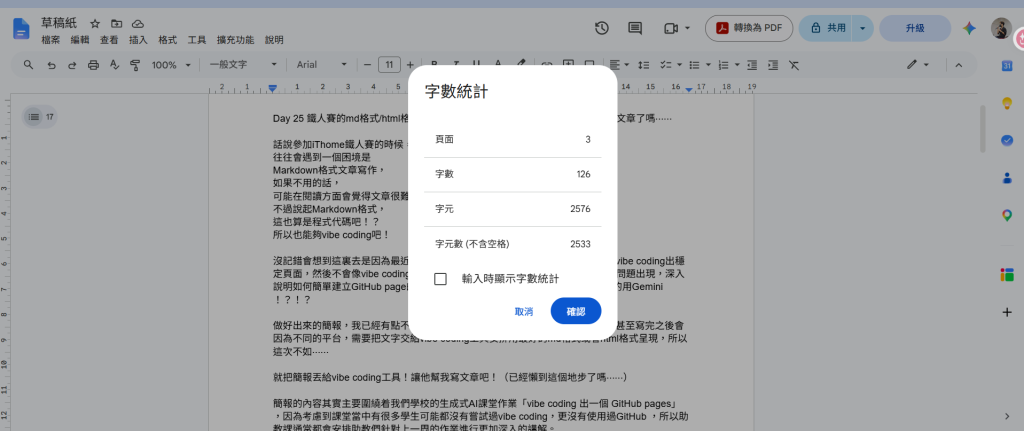Collapse the side panel with its chevron
Viewport: 1024px width, 431px height.
[1007, 416]
